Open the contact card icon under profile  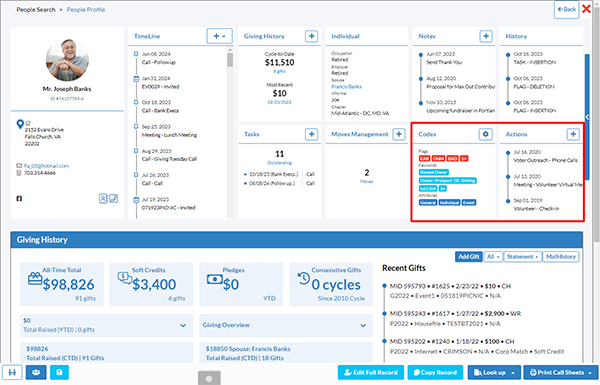click(x=103, y=199)
